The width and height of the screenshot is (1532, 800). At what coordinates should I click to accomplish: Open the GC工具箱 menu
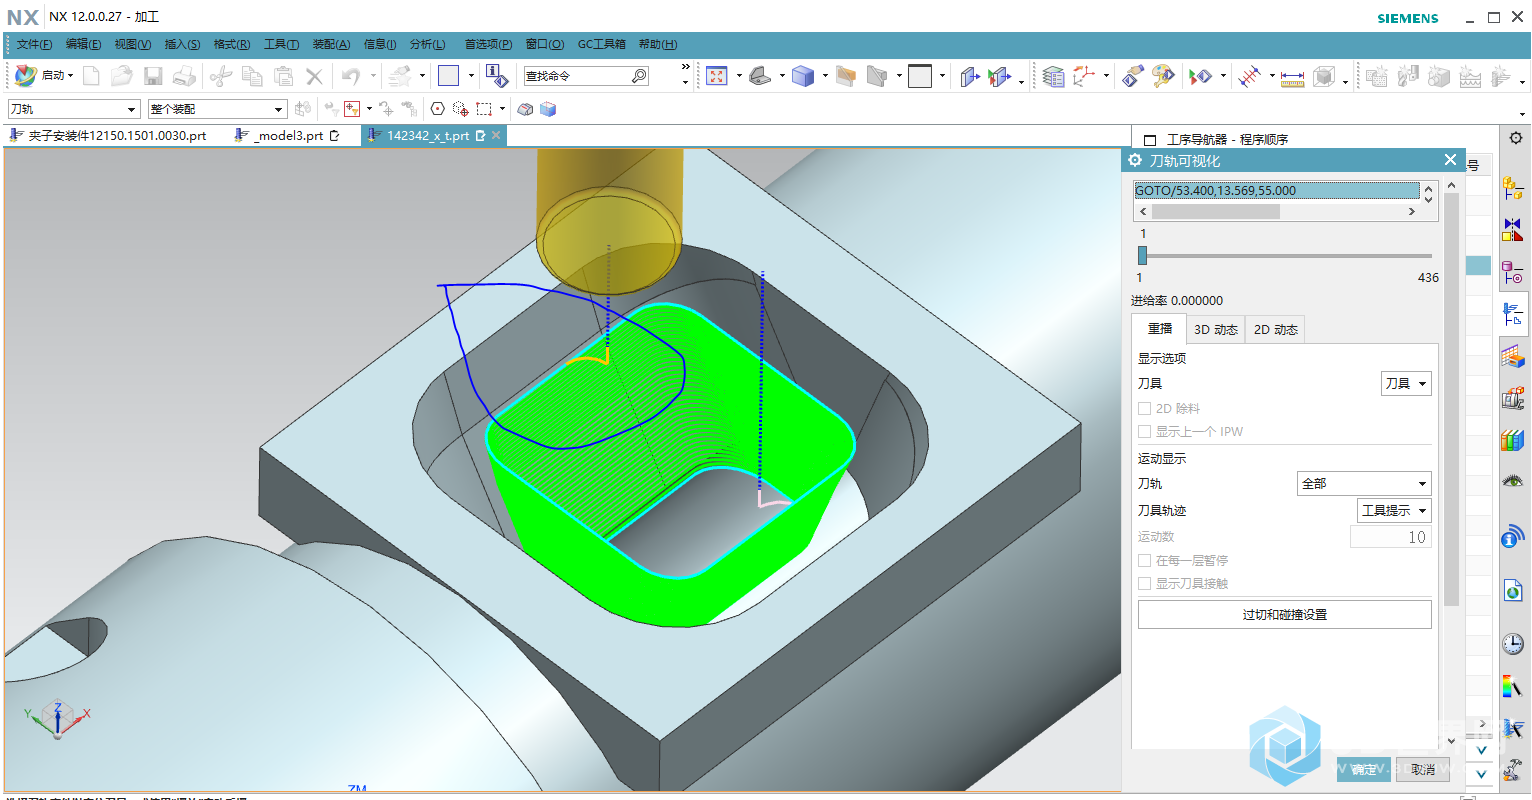(602, 44)
